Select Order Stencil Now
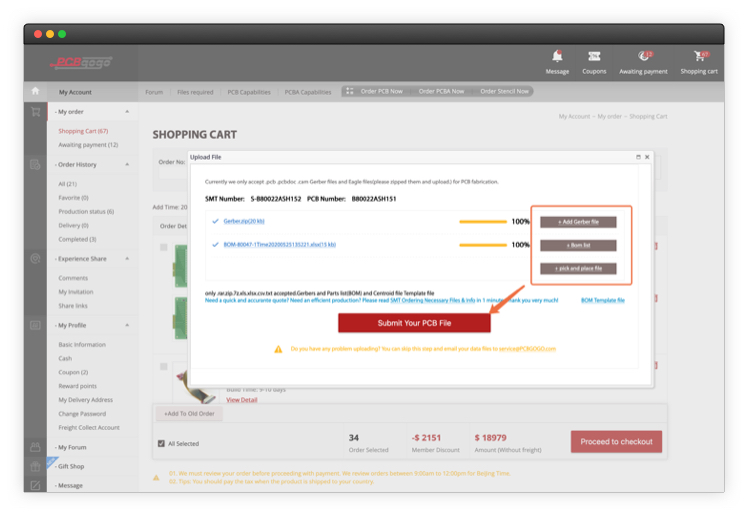The image size is (748, 516). point(504,91)
